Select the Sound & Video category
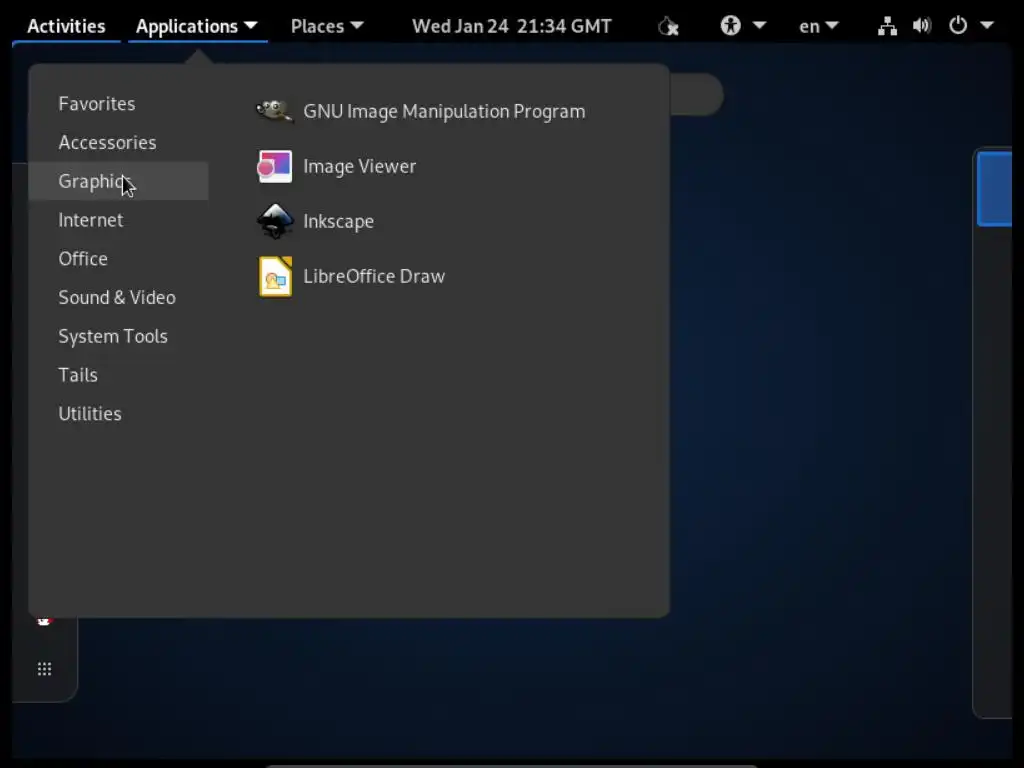The height and width of the screenshot is (768, 1024). click(x=117, y=297)
